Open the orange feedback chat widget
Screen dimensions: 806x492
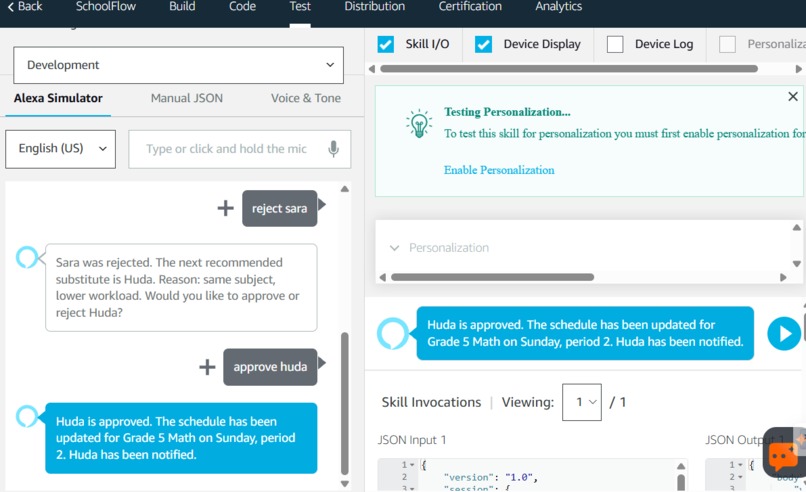(x=783, y=454)
